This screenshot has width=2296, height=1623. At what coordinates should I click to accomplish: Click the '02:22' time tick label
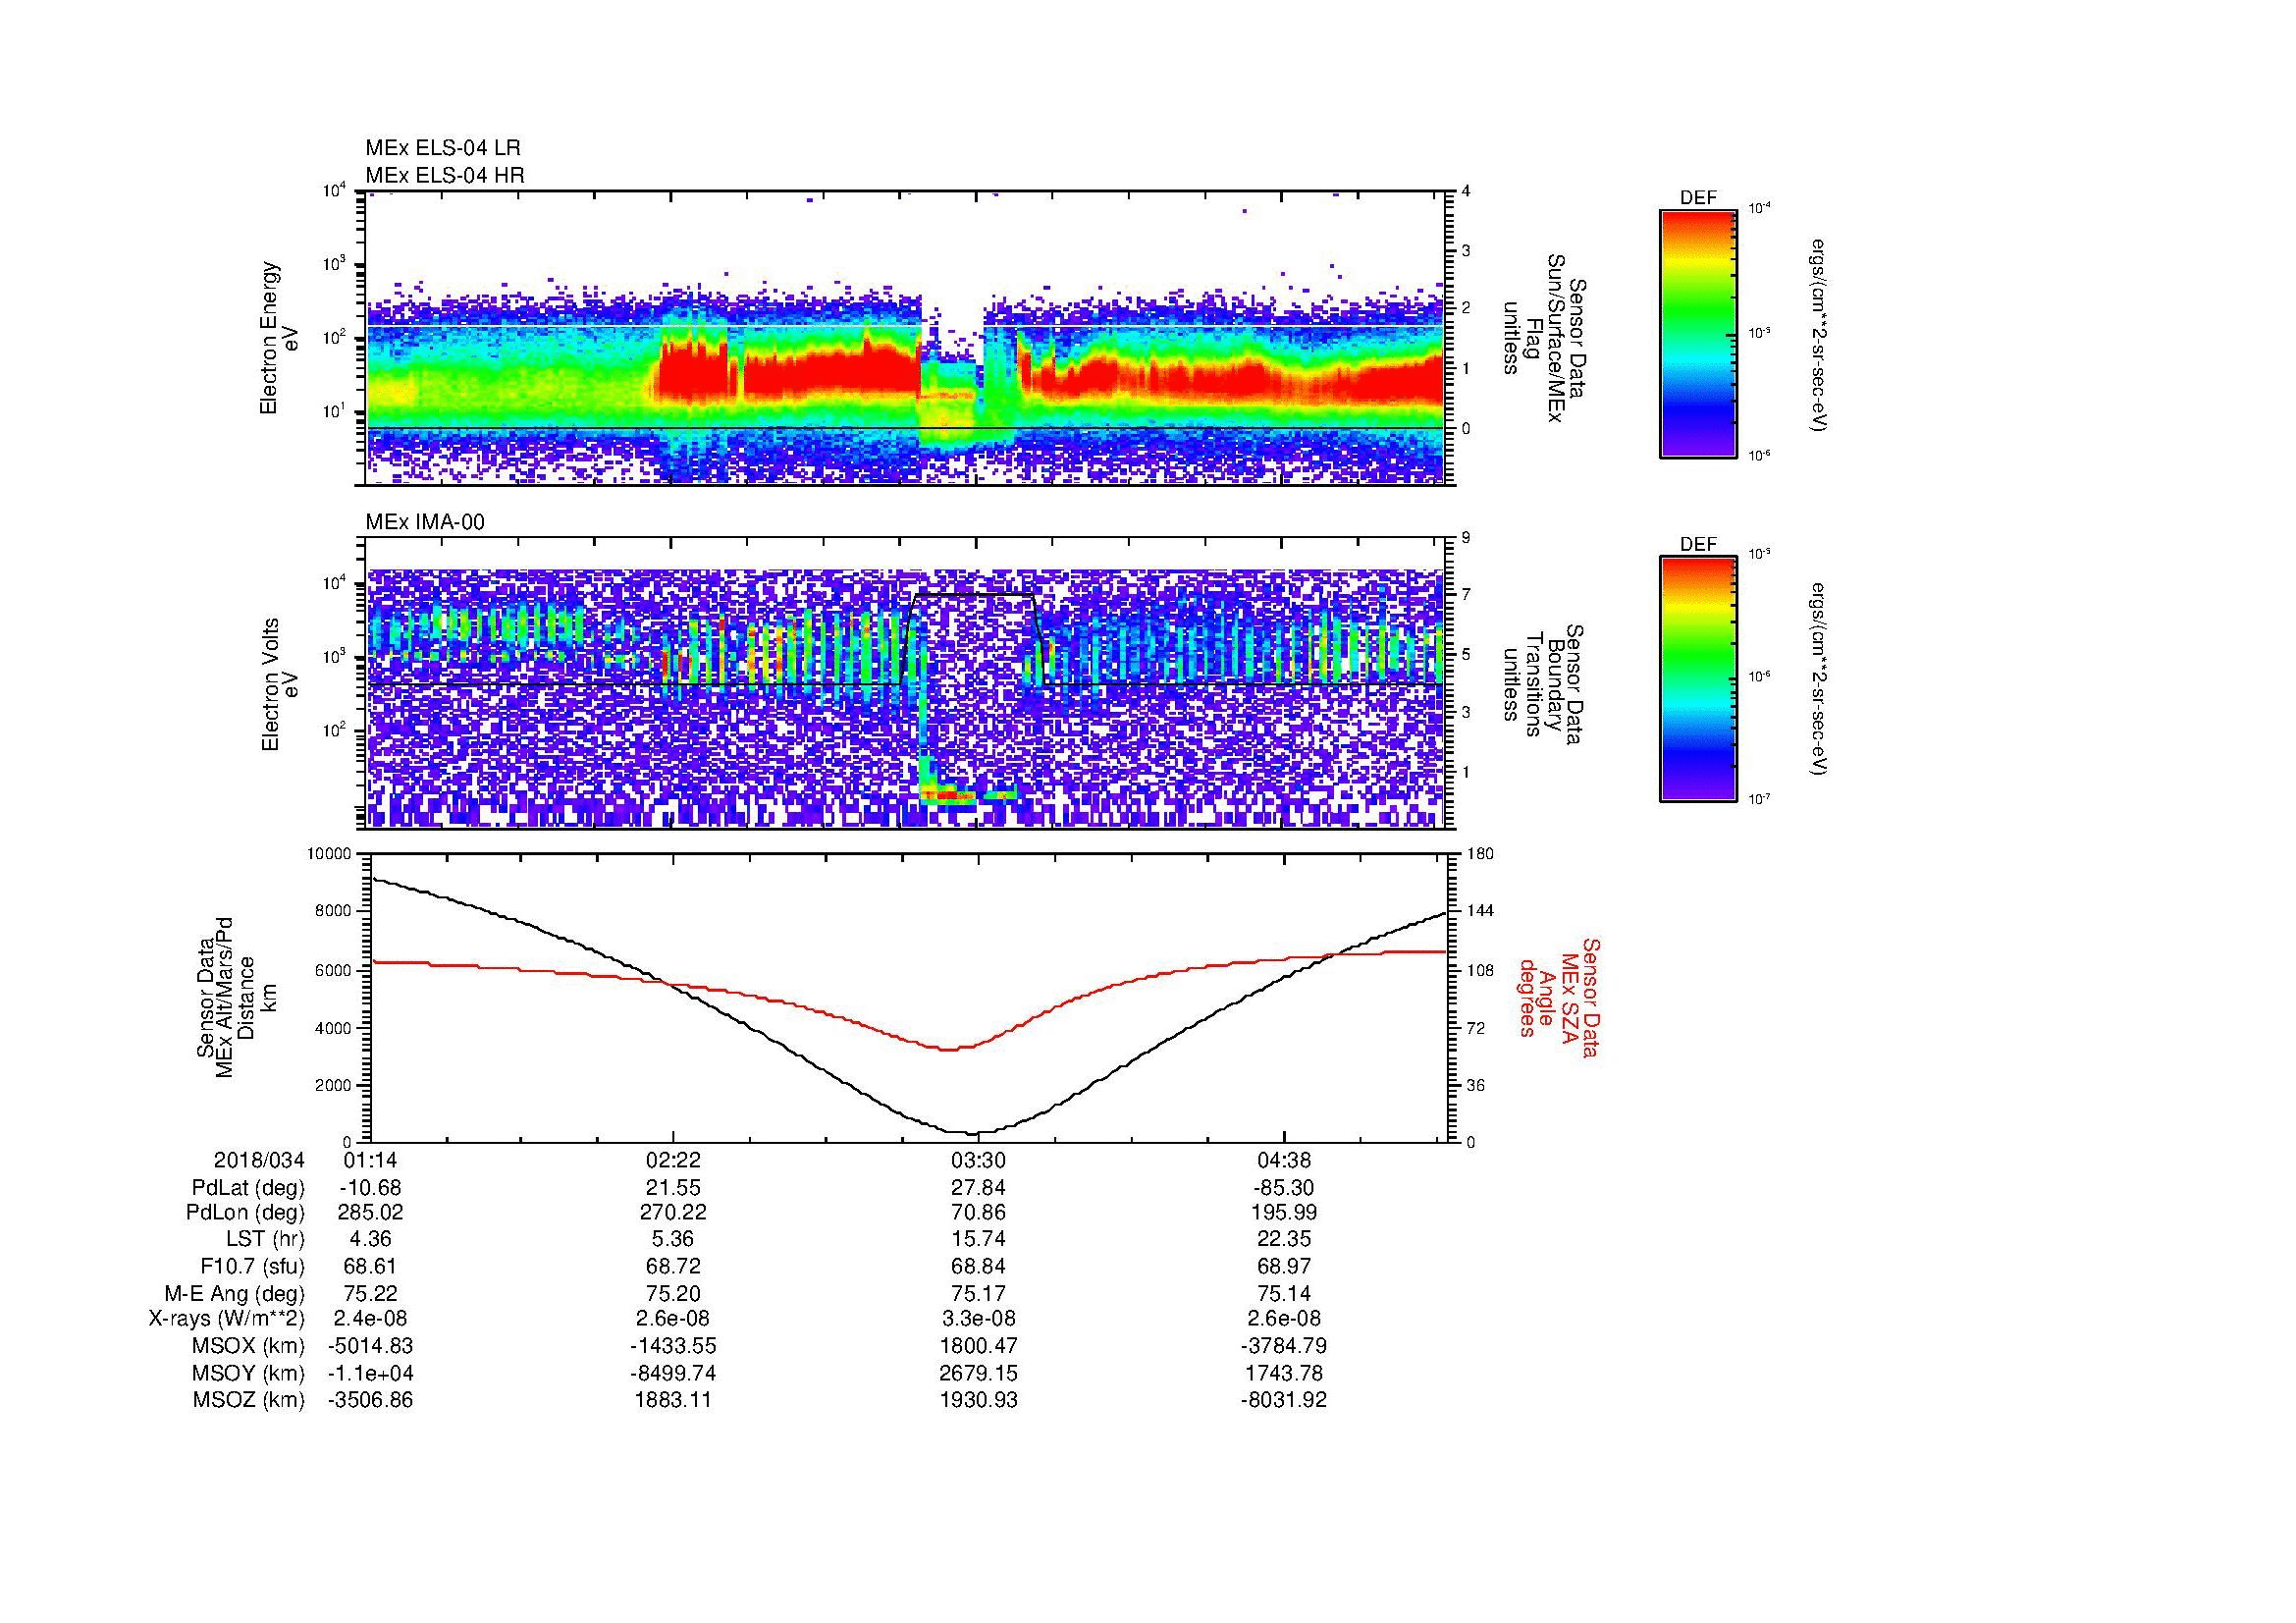click(674, 1160)
